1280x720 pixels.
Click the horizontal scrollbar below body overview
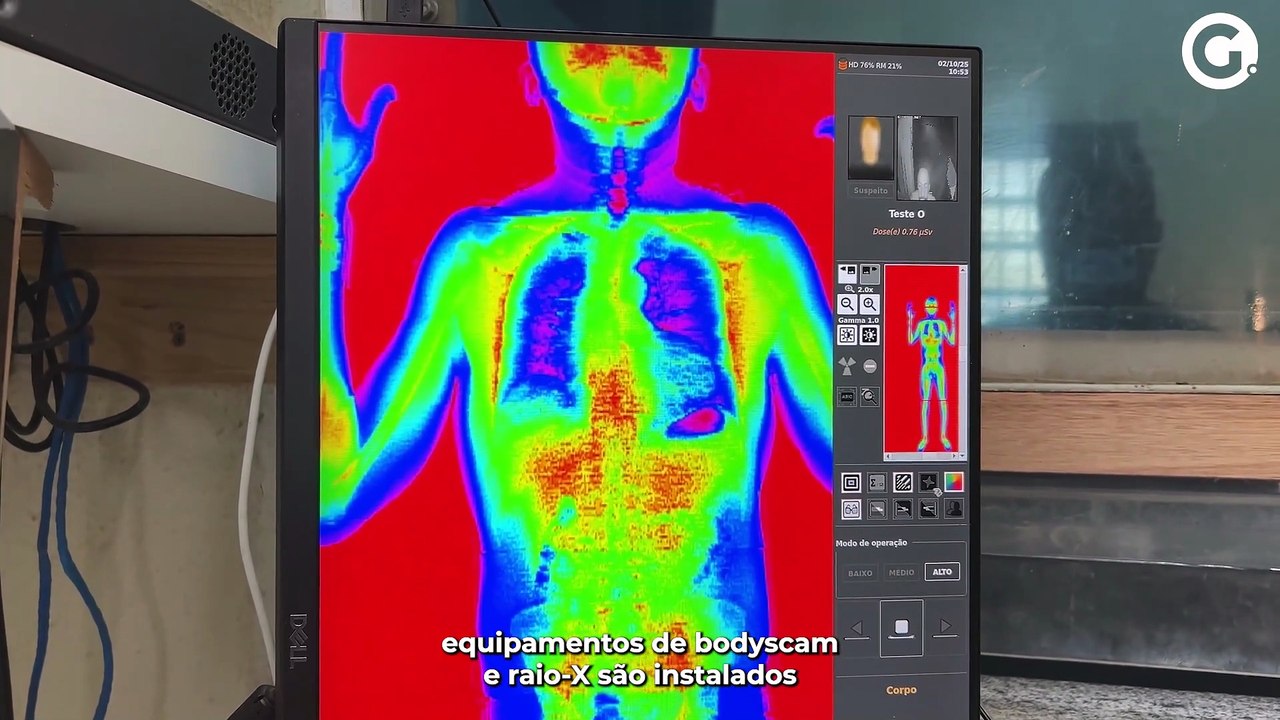(921, 457)
